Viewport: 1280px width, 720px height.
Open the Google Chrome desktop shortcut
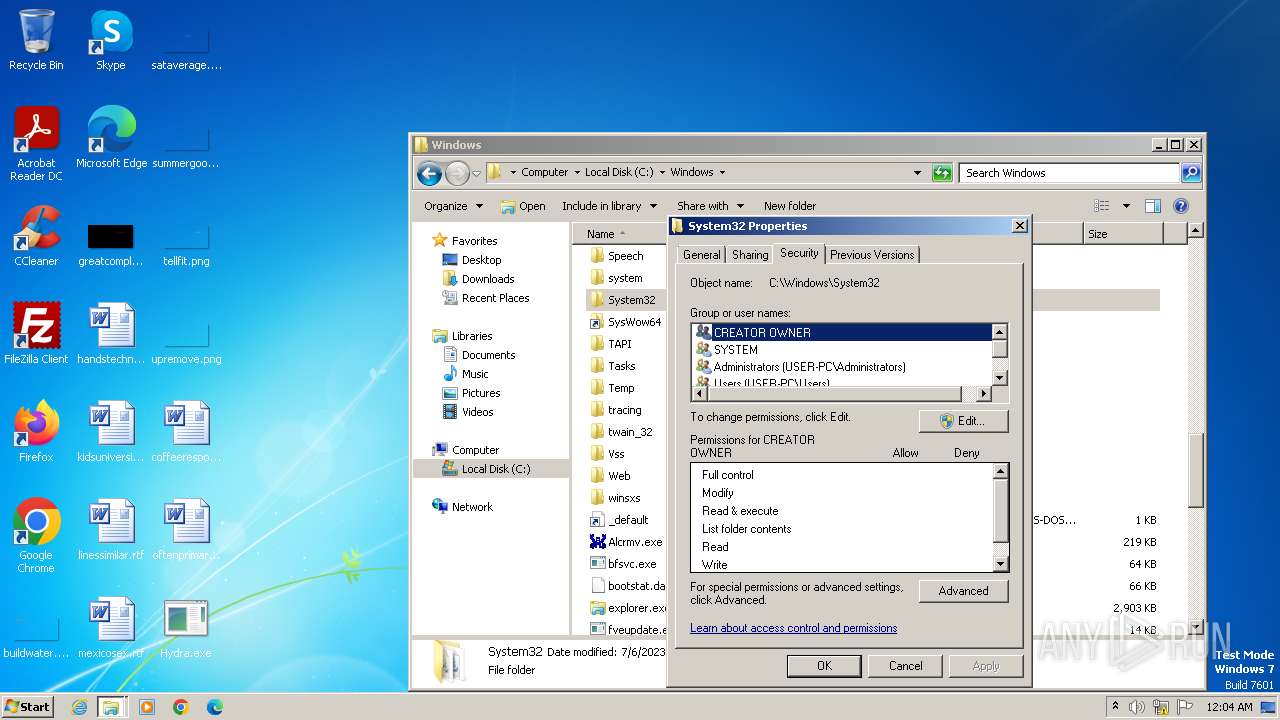[x=36, y=536]
